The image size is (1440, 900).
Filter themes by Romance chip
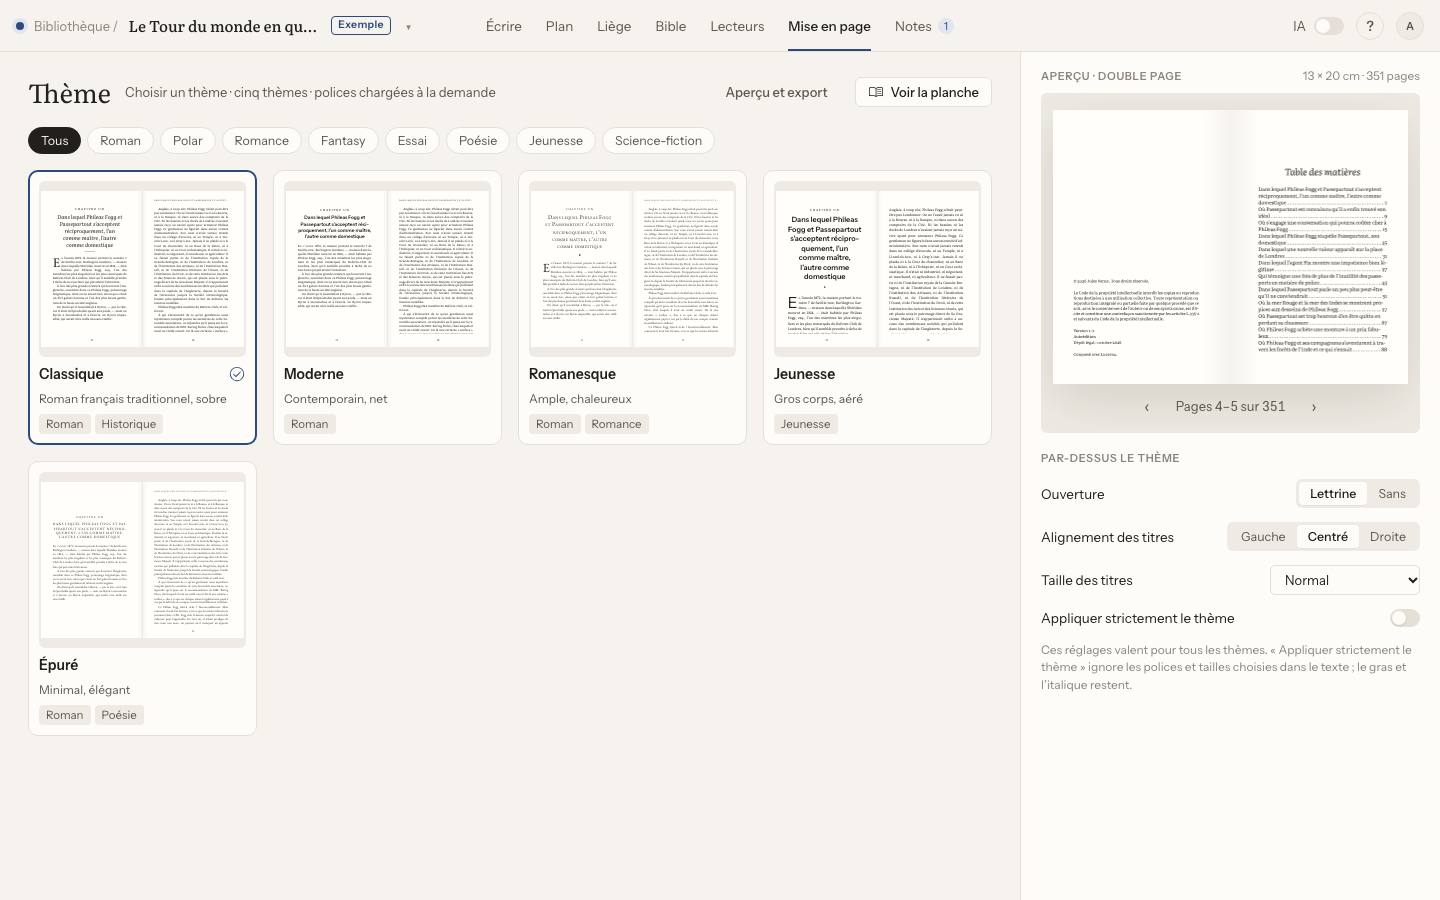click(262, 141)
